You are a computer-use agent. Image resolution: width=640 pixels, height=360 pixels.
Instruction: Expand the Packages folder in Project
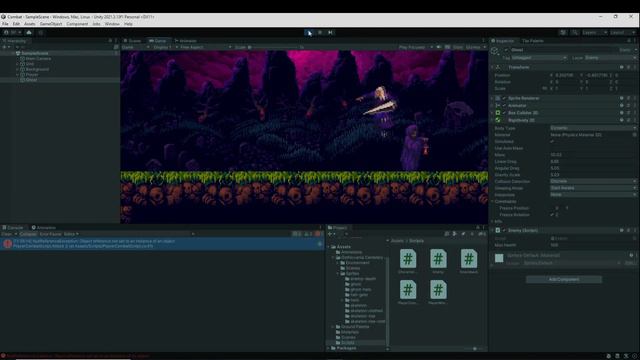(329, 348)
